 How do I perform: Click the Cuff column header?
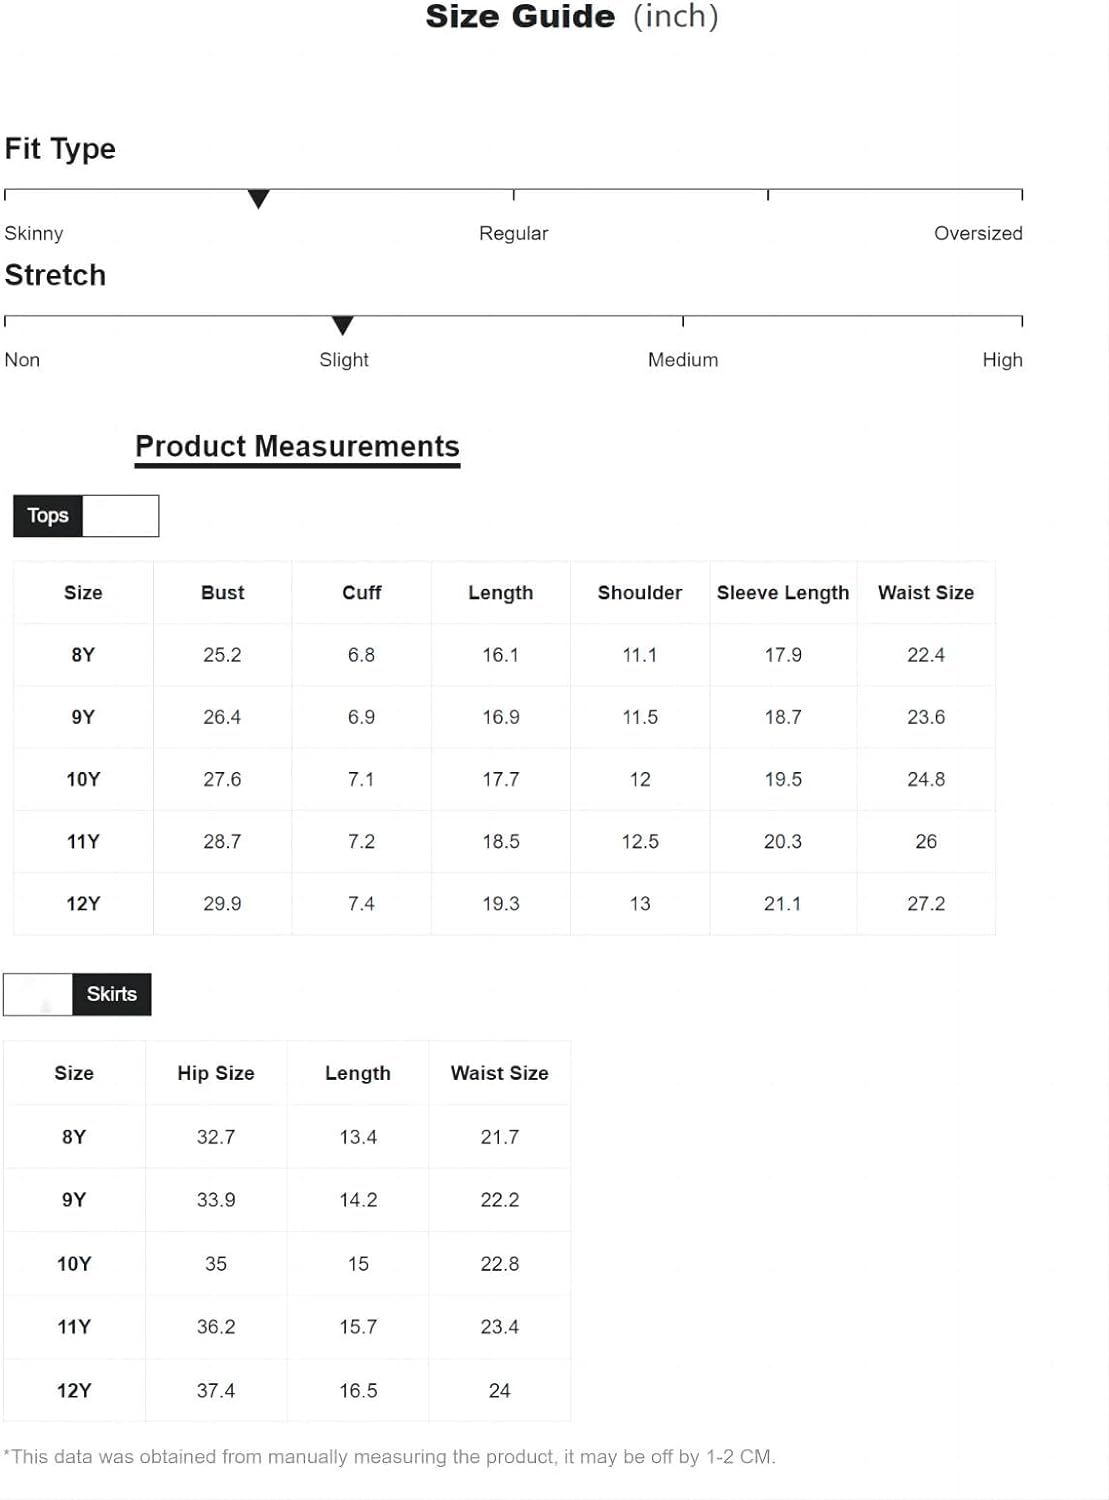click(x=362, y=593)
